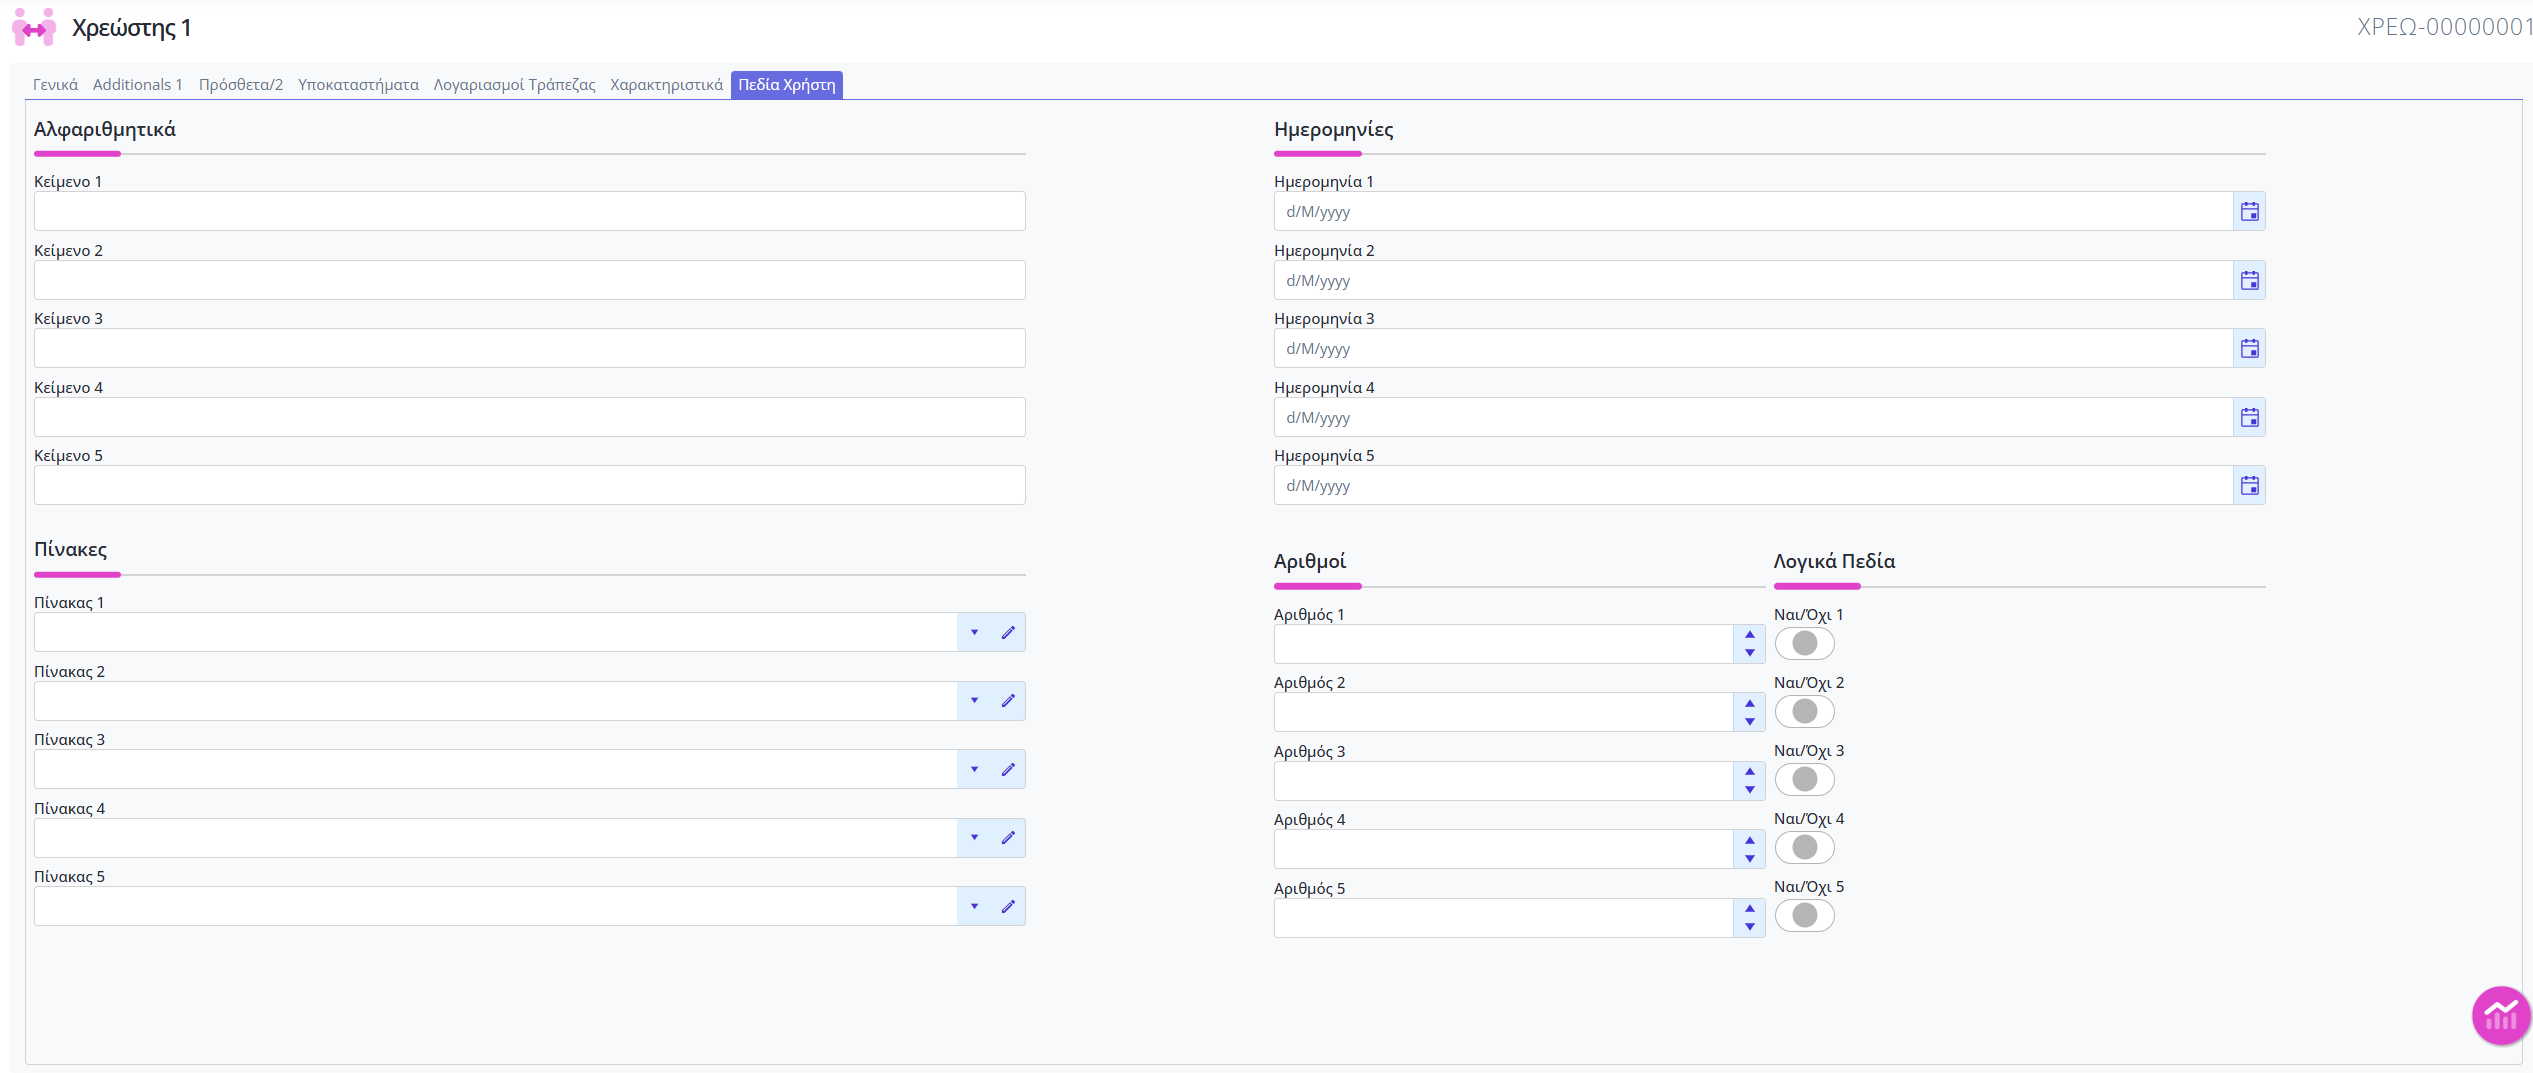Expand the Πίνακας 4 dropdown arrow
Image resolution: width=2533 pixels, height=1073 pixels.
pos(974,838)
